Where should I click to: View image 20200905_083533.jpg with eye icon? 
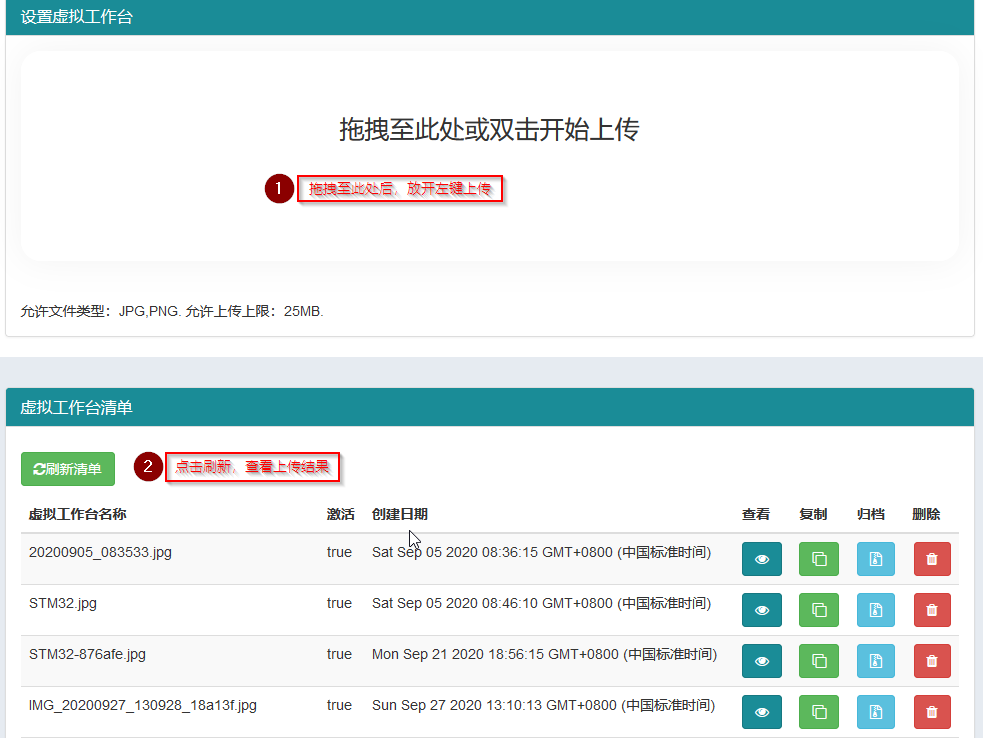point(761,559)
